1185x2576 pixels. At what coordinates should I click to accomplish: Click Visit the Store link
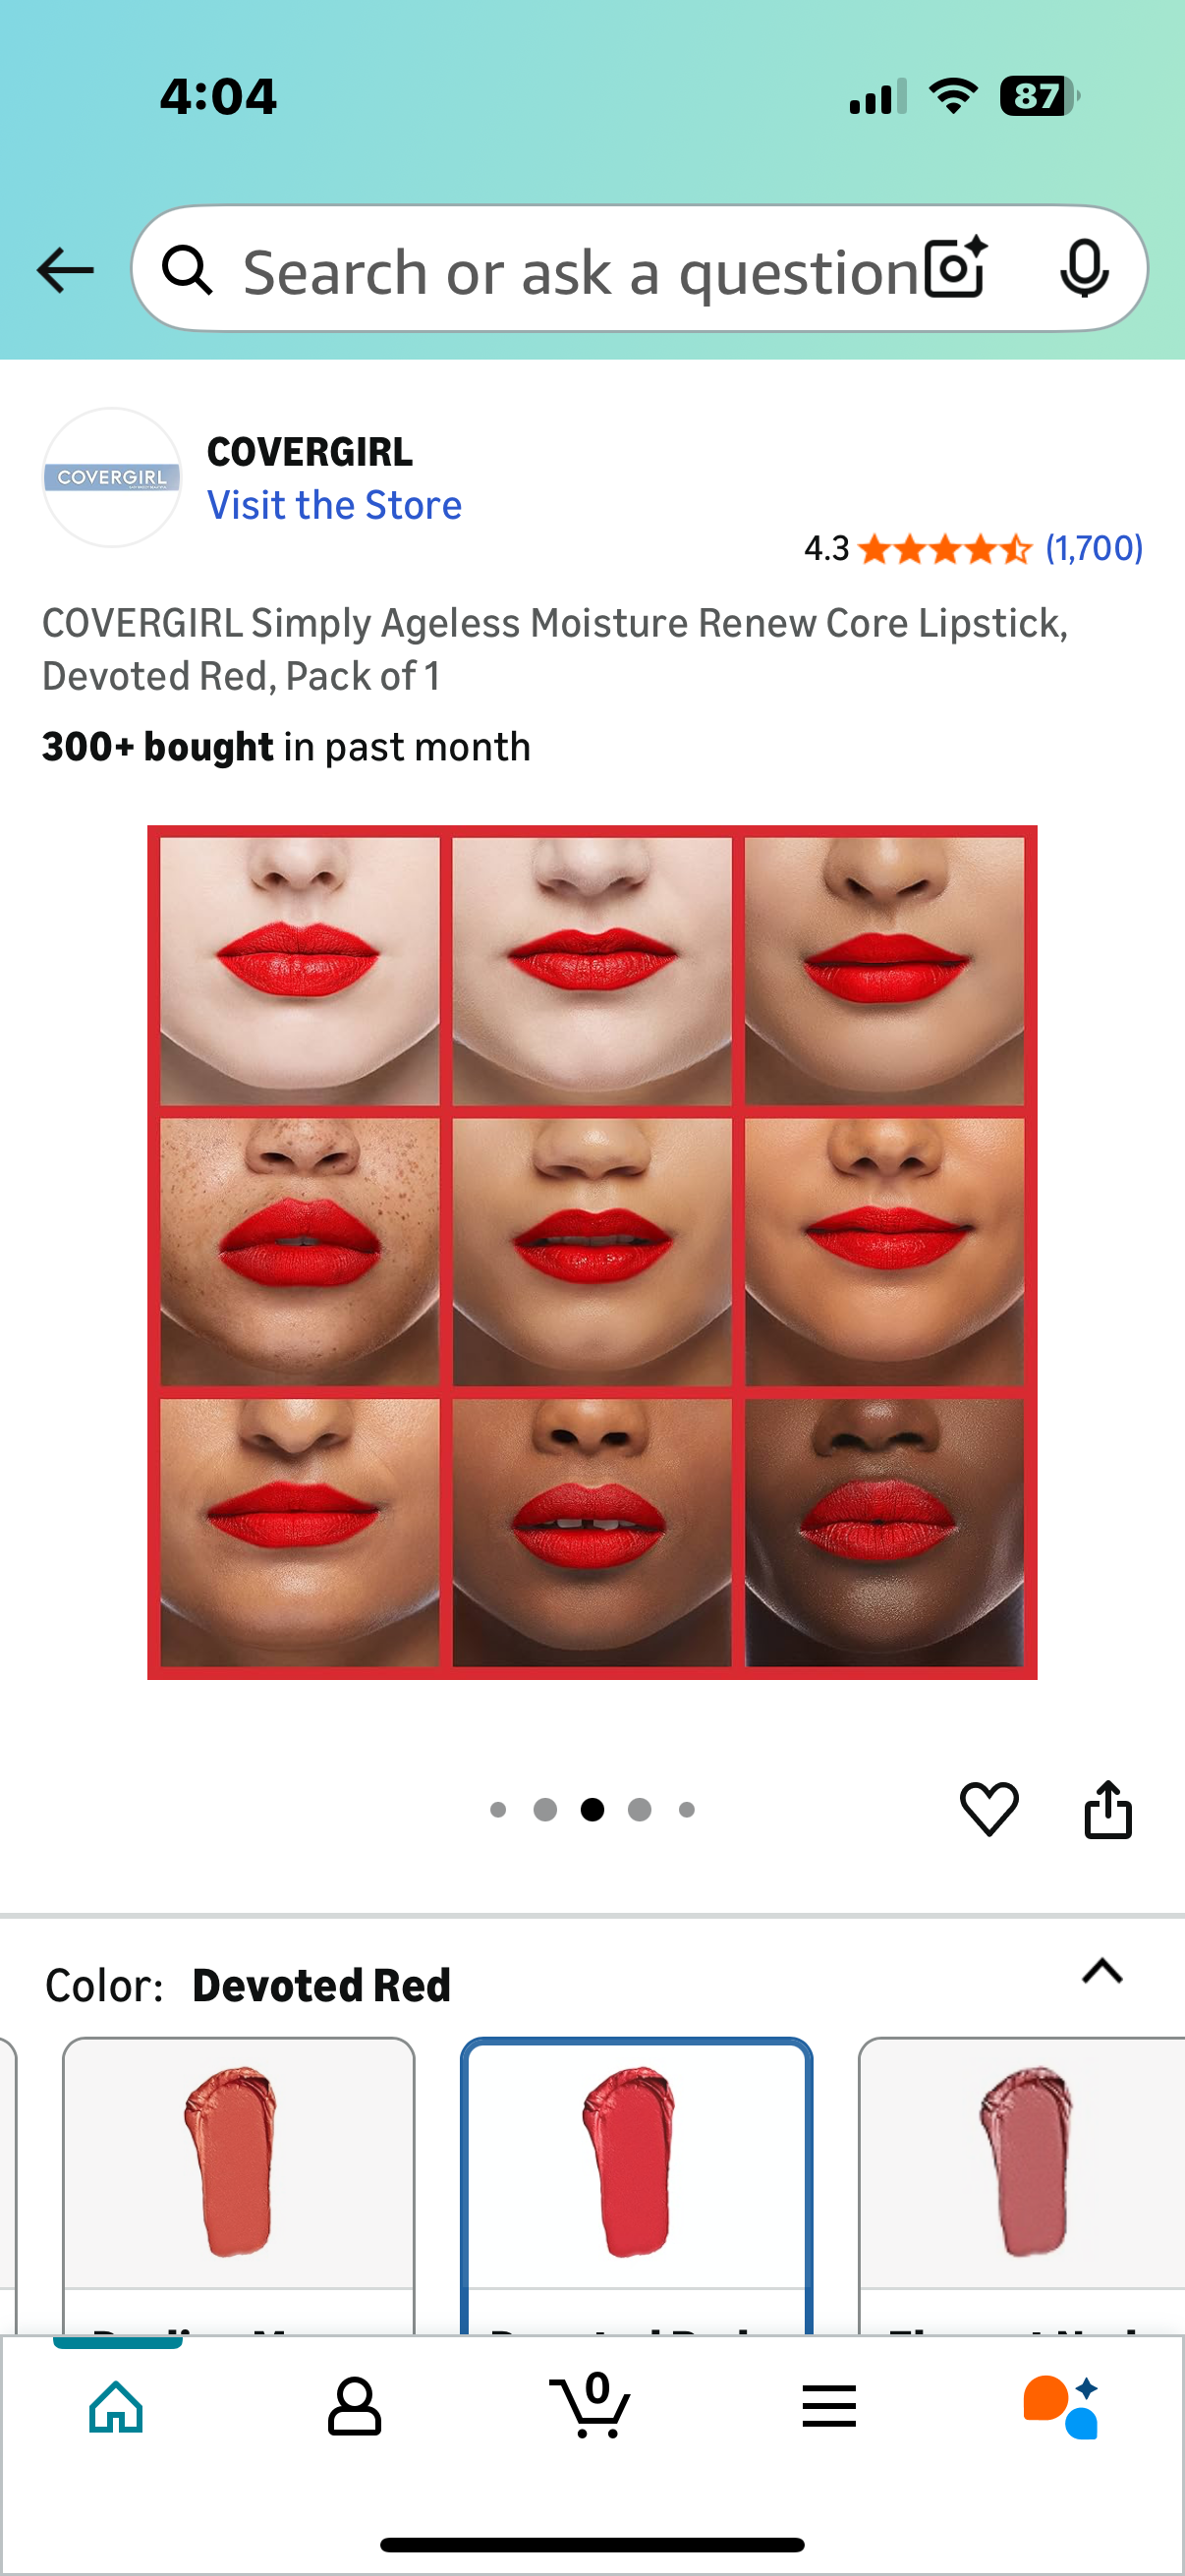click(x=334, y=505)
